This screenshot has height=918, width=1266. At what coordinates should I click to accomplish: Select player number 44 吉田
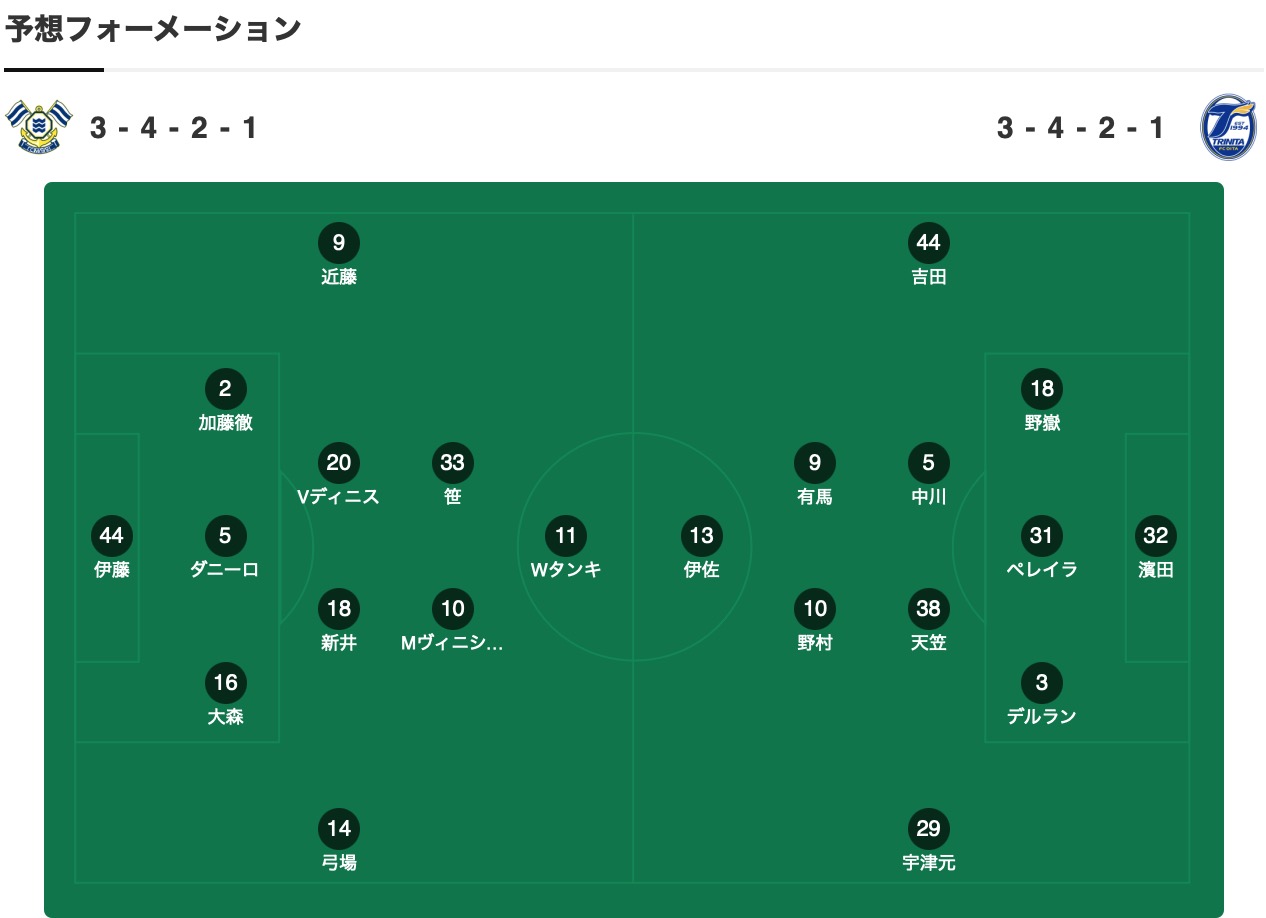tap(929, 256)
